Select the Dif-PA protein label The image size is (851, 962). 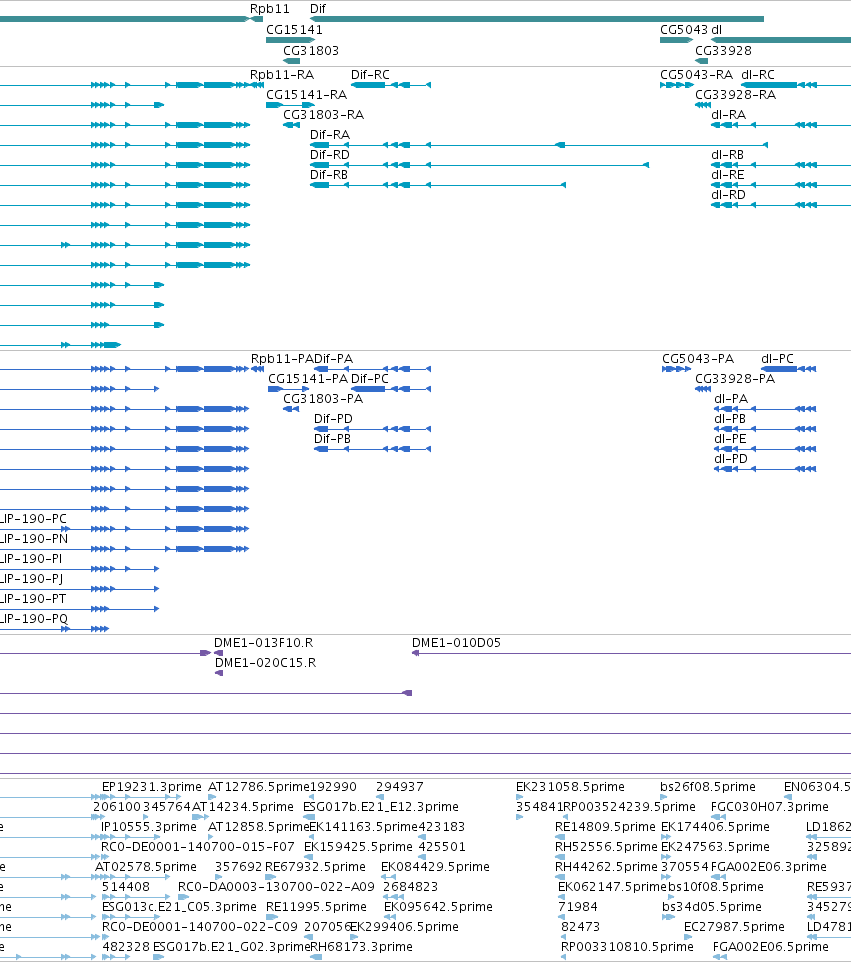[x=334, y=359]
